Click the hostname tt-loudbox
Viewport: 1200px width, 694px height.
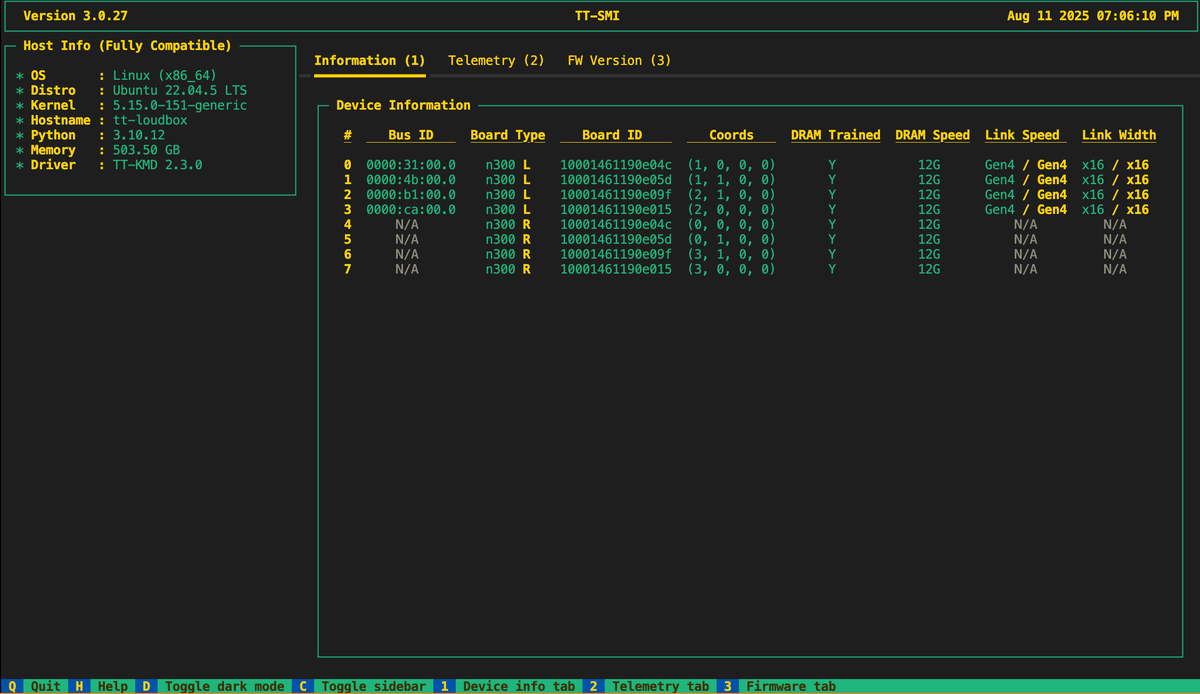pyautogui.click(x=149, y=120)
